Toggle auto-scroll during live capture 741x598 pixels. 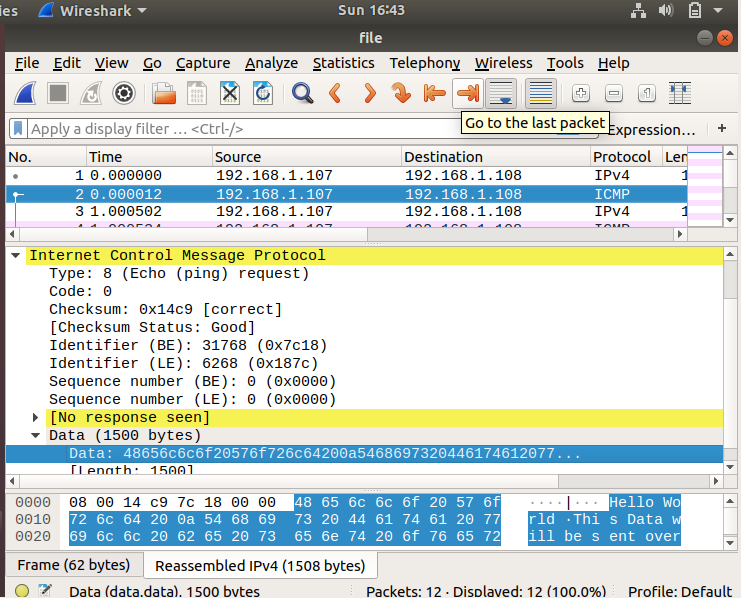pos(501,94)
